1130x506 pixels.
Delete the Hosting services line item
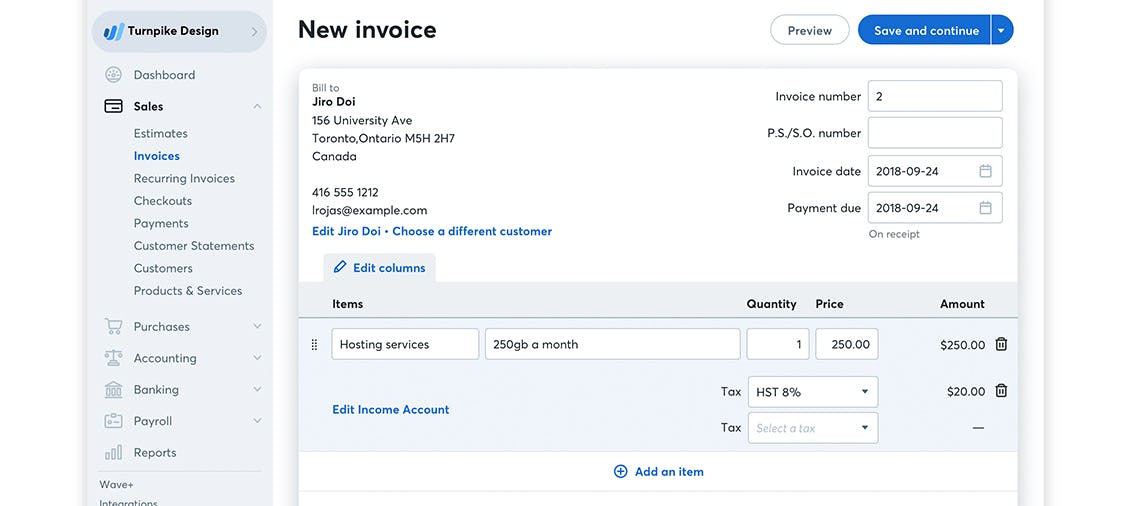pyautogui.click(x=1001, y=344)
